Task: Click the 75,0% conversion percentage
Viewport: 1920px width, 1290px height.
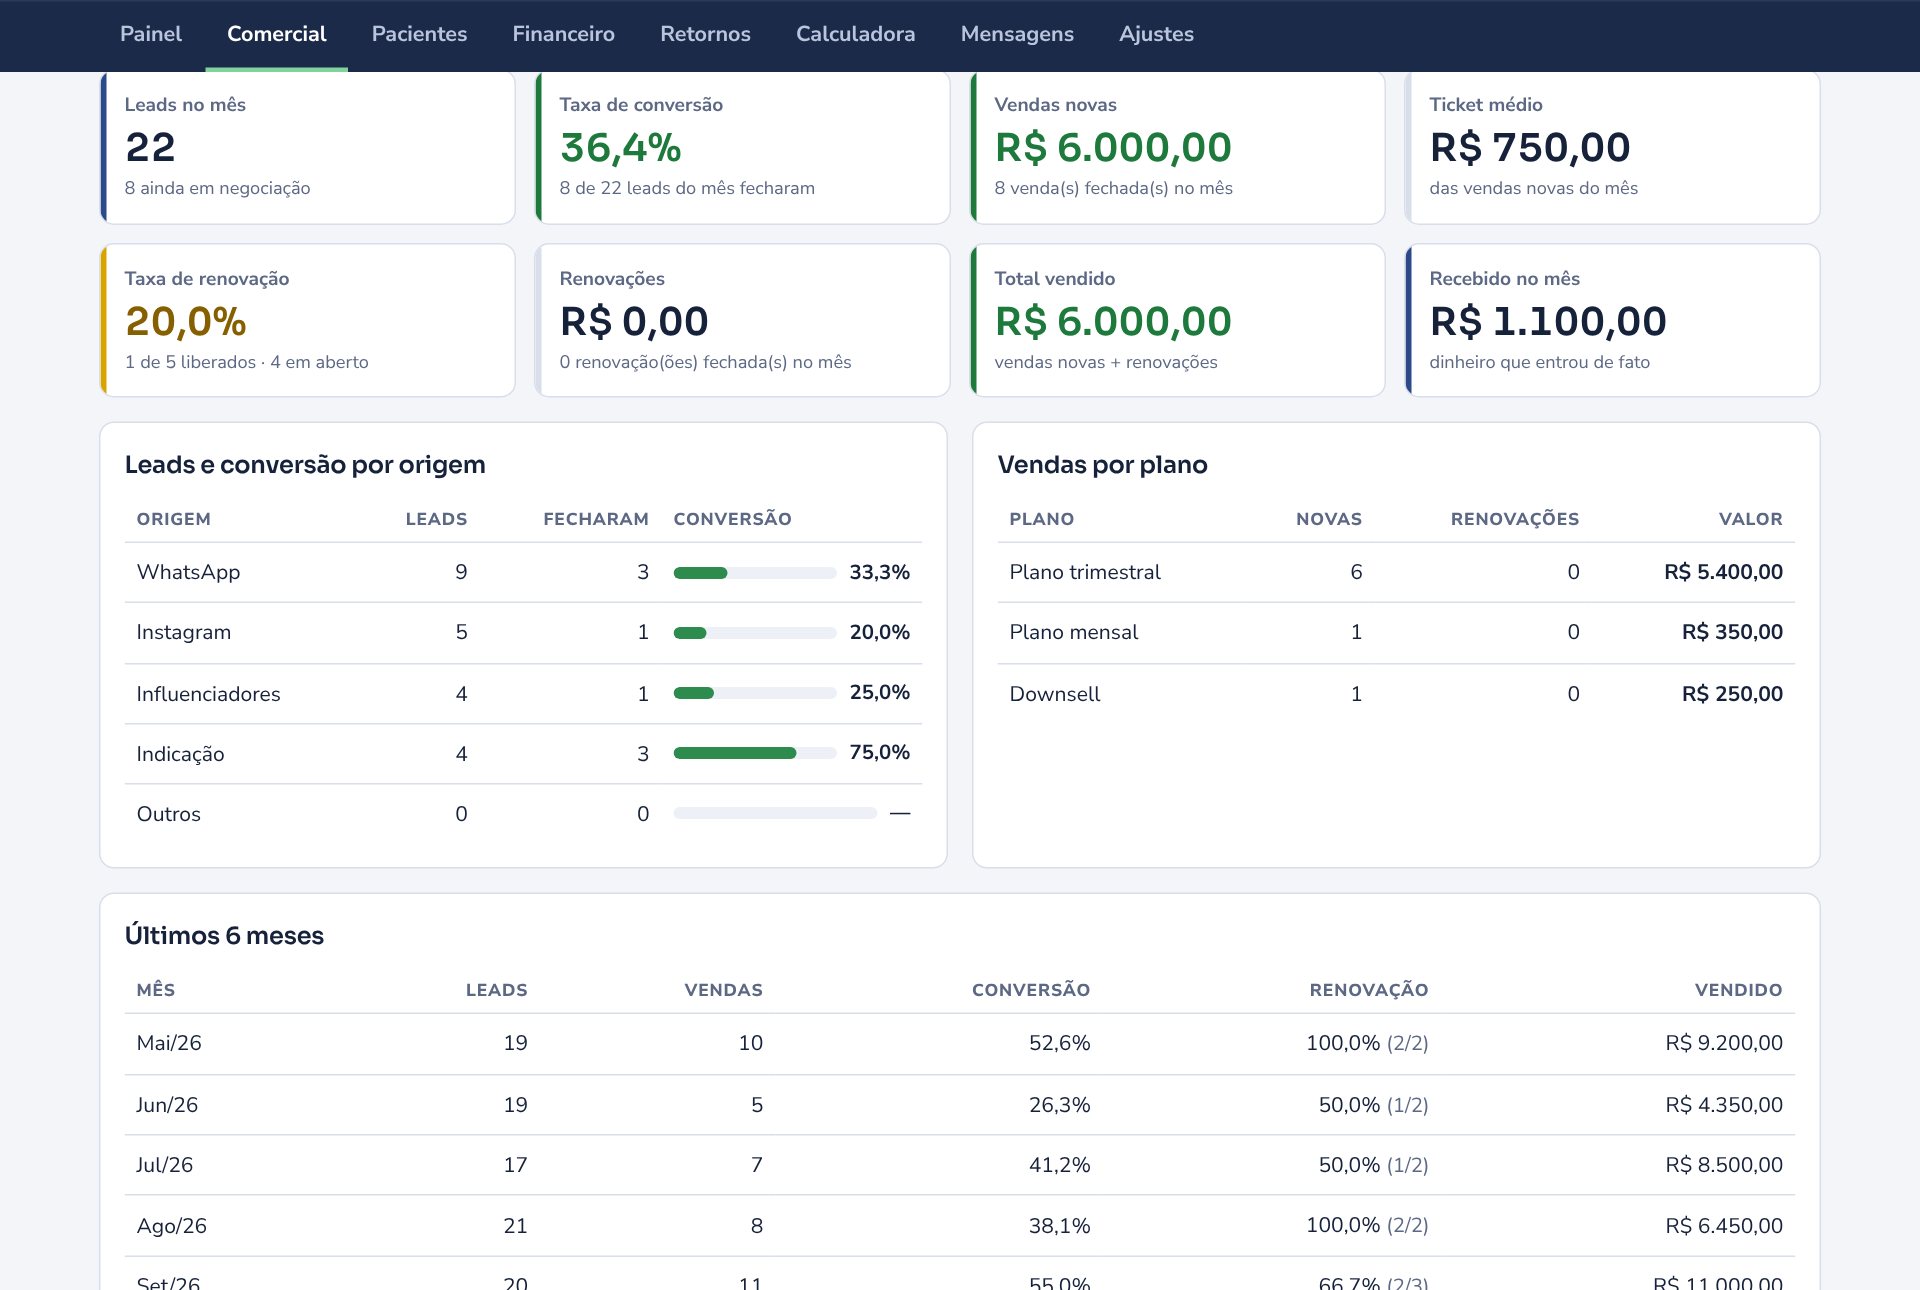Action: [x=880, y=752]
